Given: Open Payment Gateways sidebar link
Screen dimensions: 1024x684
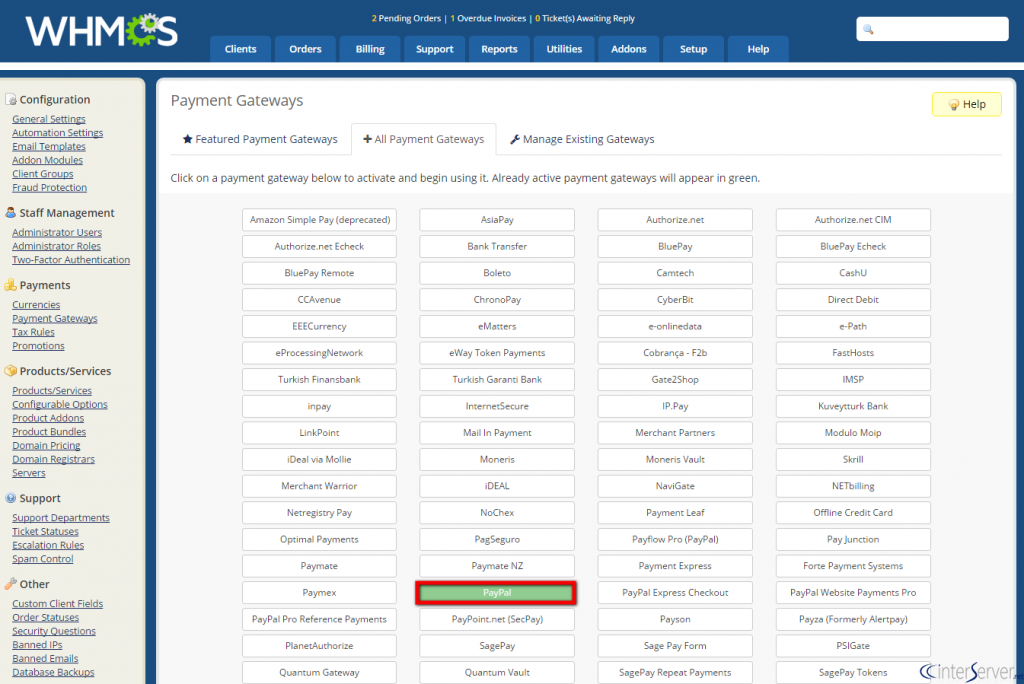Looking at the screenshot, I should (x=55, y=318).
